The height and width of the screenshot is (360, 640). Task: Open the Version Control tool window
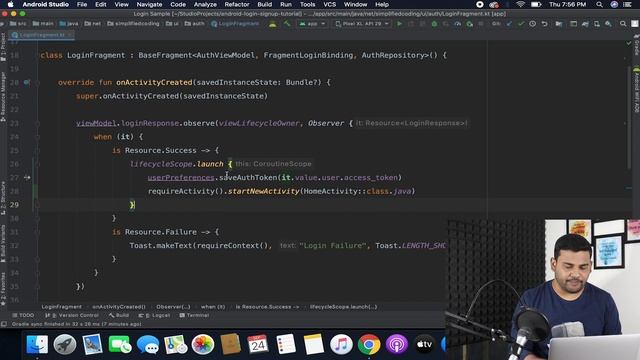pyautogui.click(x=72, y=316)
